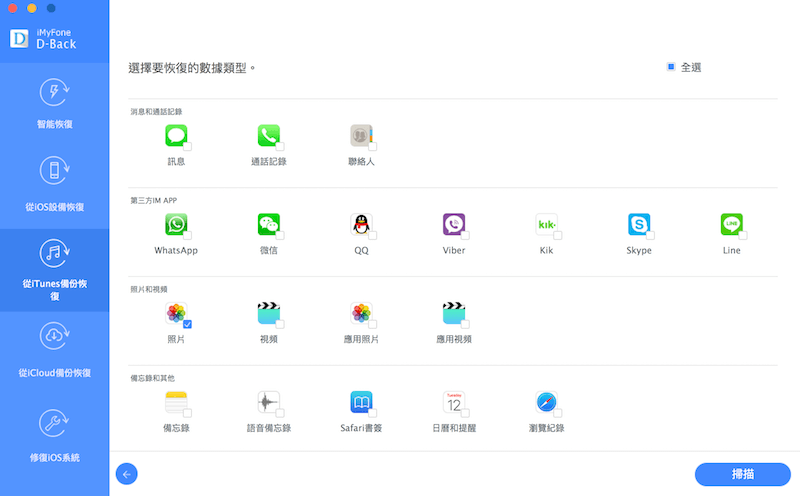Check the Contacts (聯絡人) checkbox
Image resolution: width=800 pixels, height=496 pixels.
click(373, 146)
